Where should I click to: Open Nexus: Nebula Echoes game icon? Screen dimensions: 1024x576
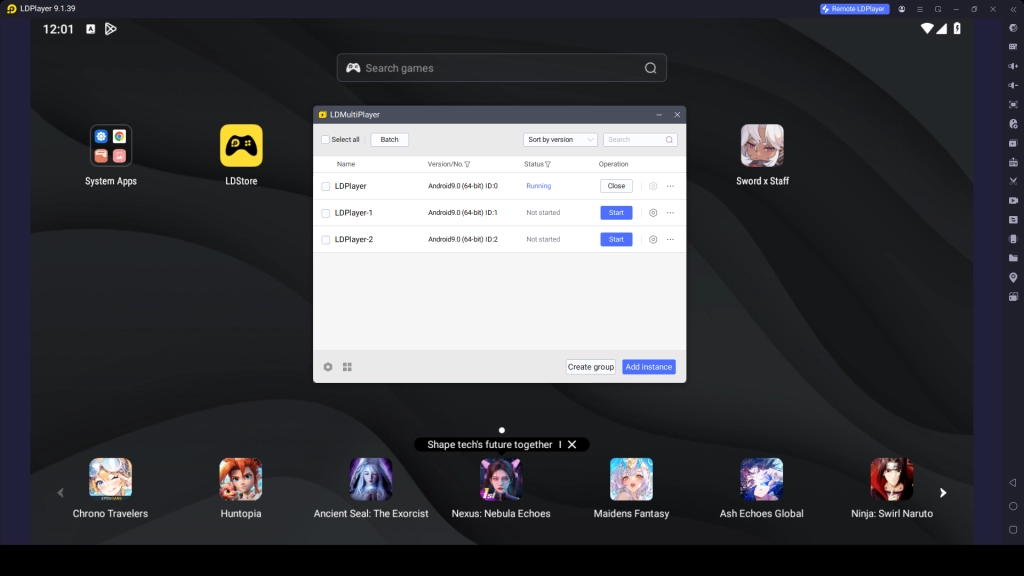pyautogui.click(x=501, y=479)
